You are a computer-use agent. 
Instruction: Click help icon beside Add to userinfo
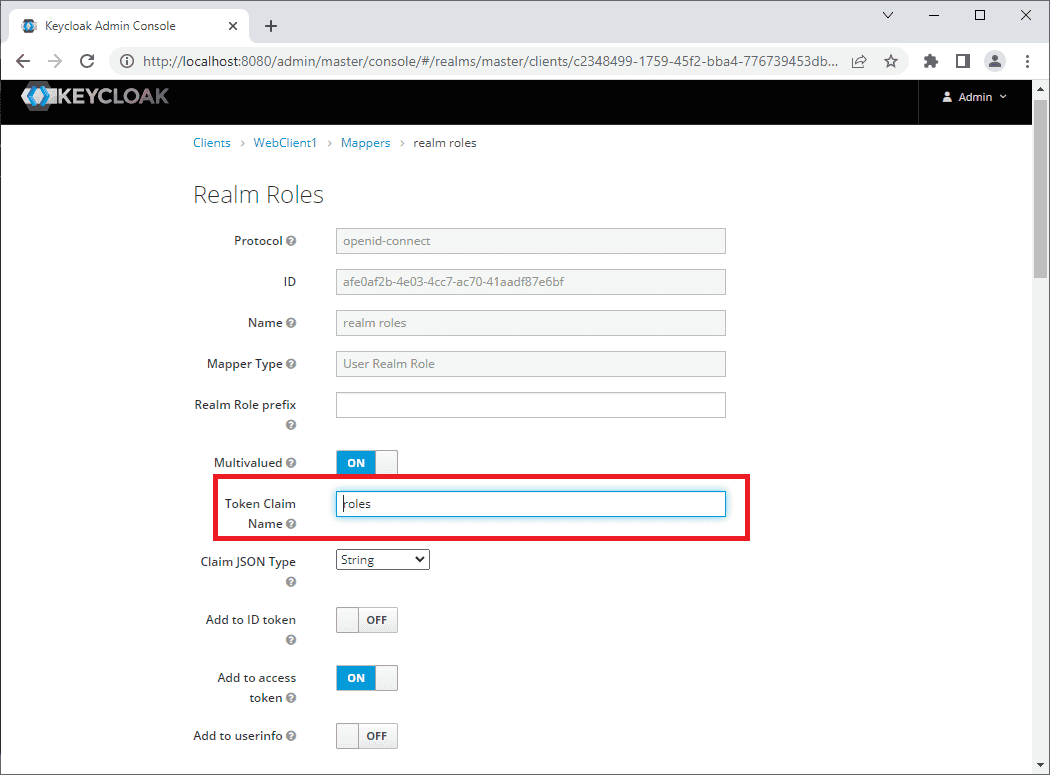pyautogui.click(x=291, y=736)
